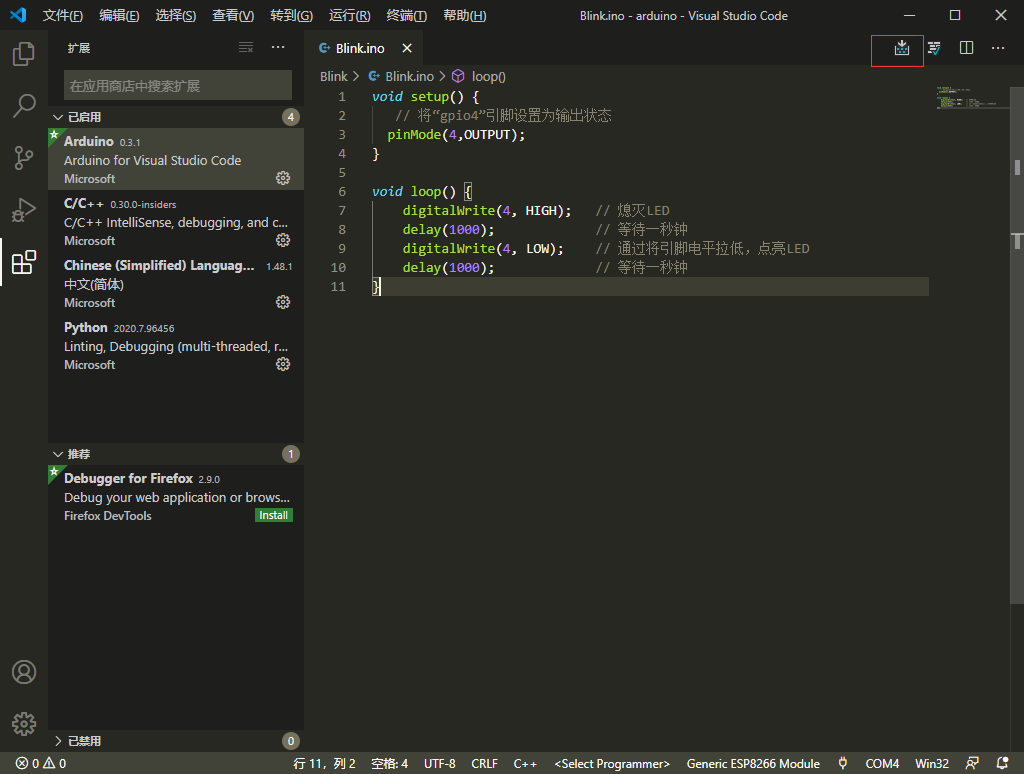Change indentation 空格: 4 setting
The width and height of the screenshot is (1024, 774).
[x=389, y=763]
